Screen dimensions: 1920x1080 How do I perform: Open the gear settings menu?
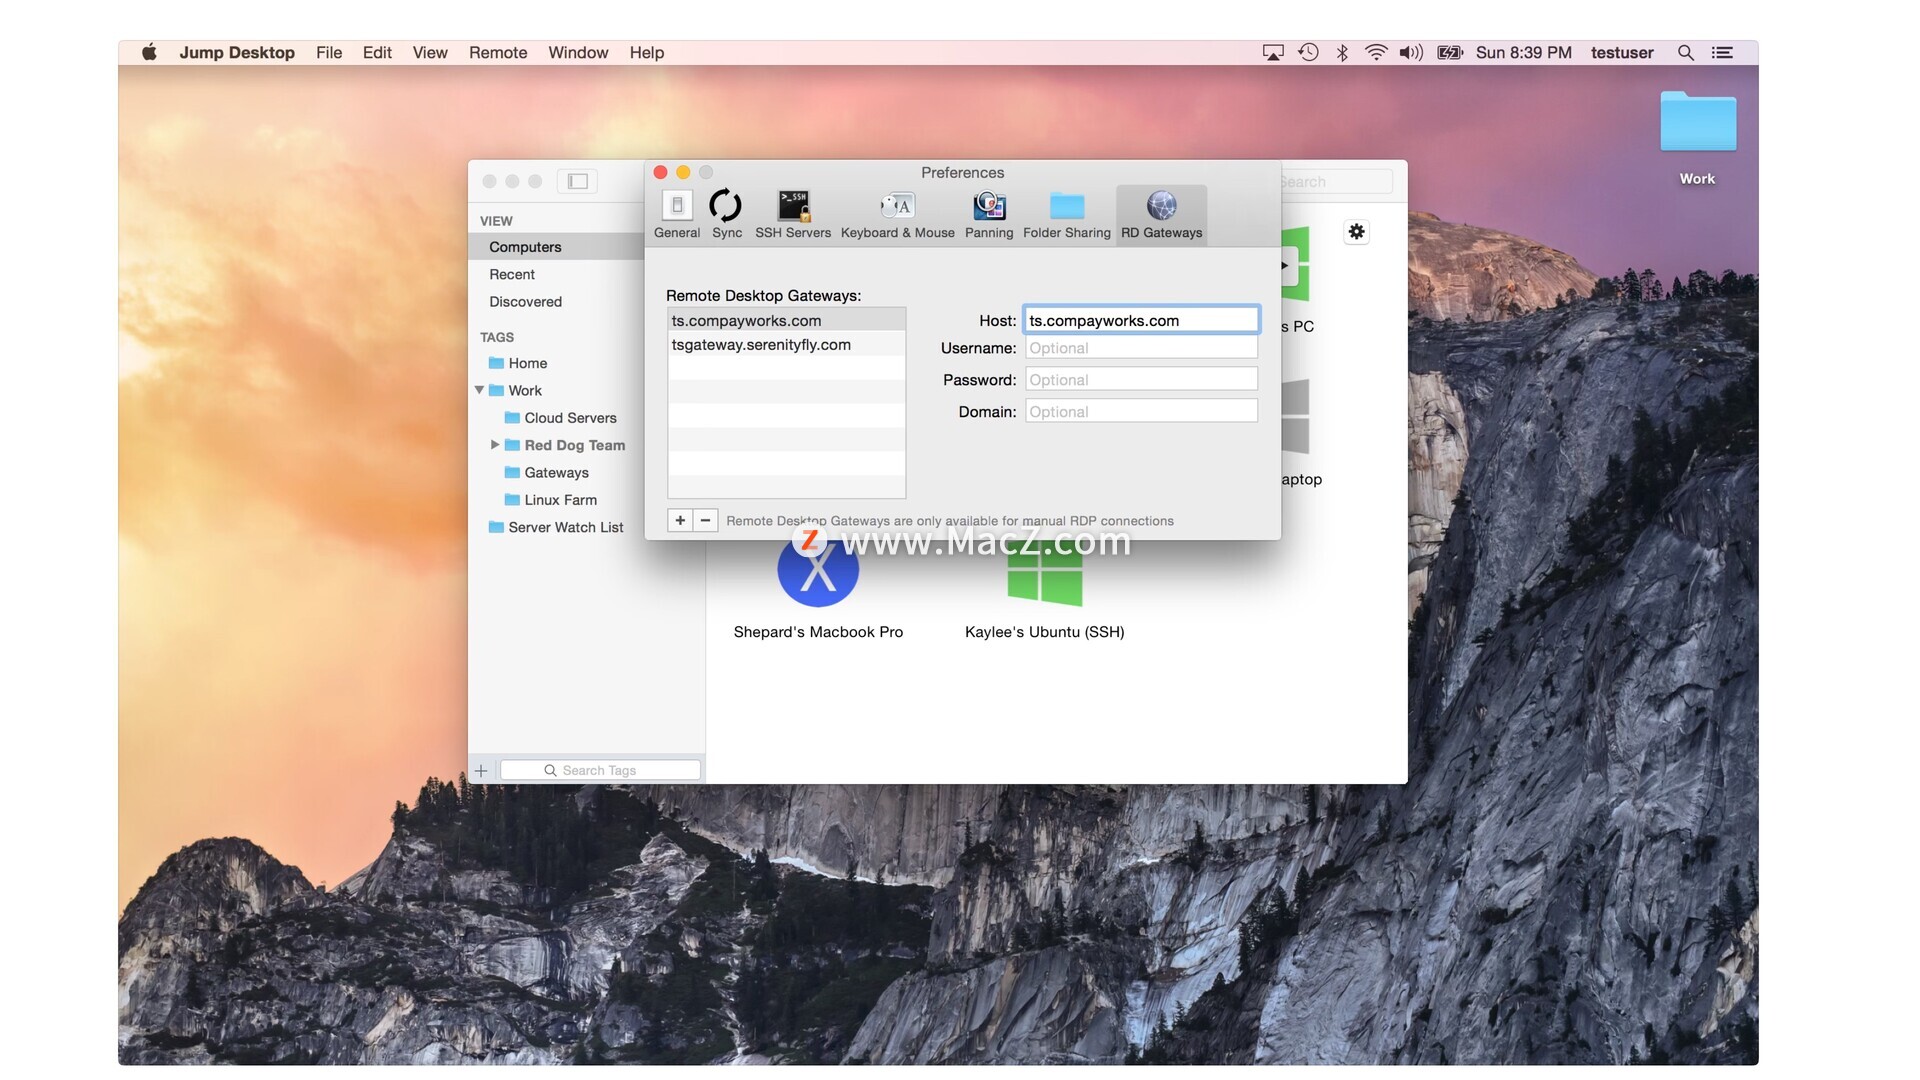(1356, 232)
